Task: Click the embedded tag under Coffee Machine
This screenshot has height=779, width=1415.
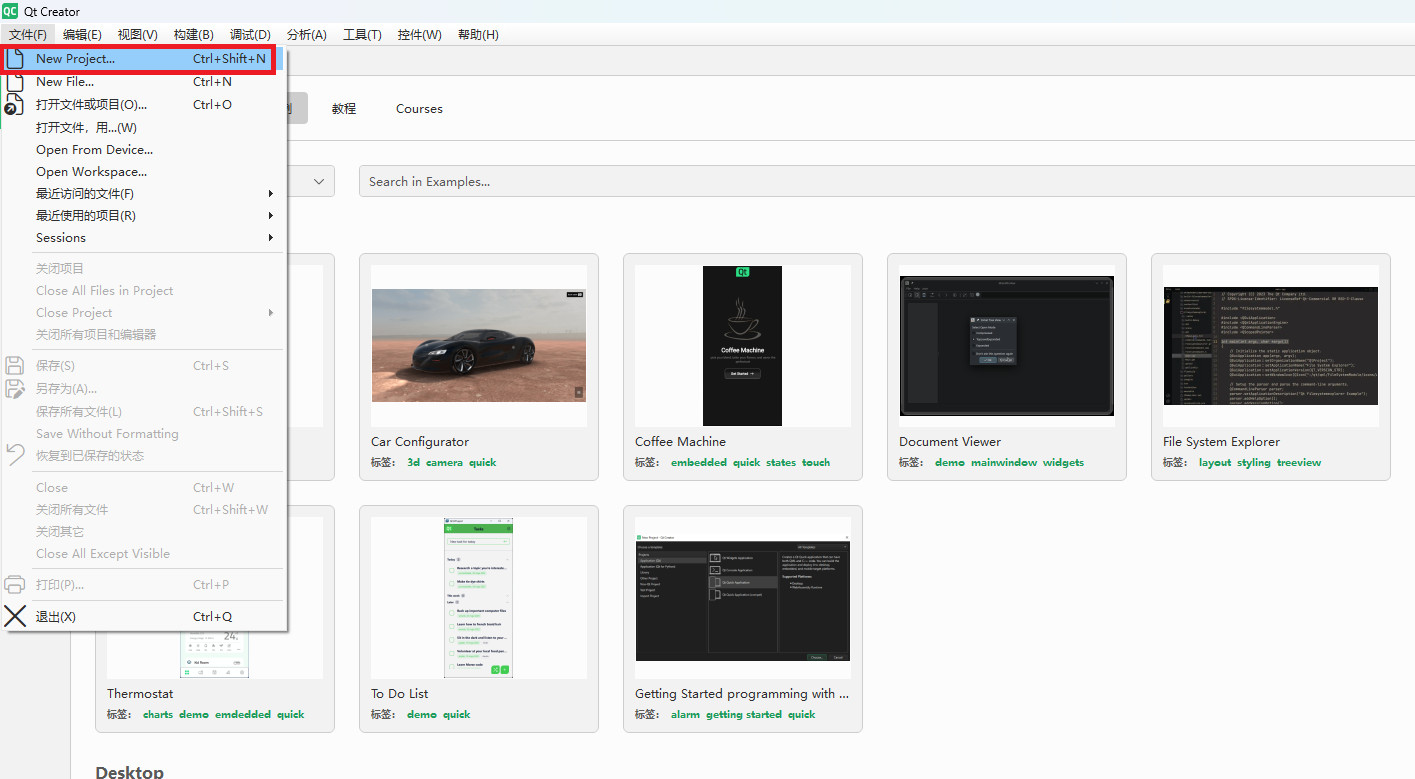Action: coord(699,463)
